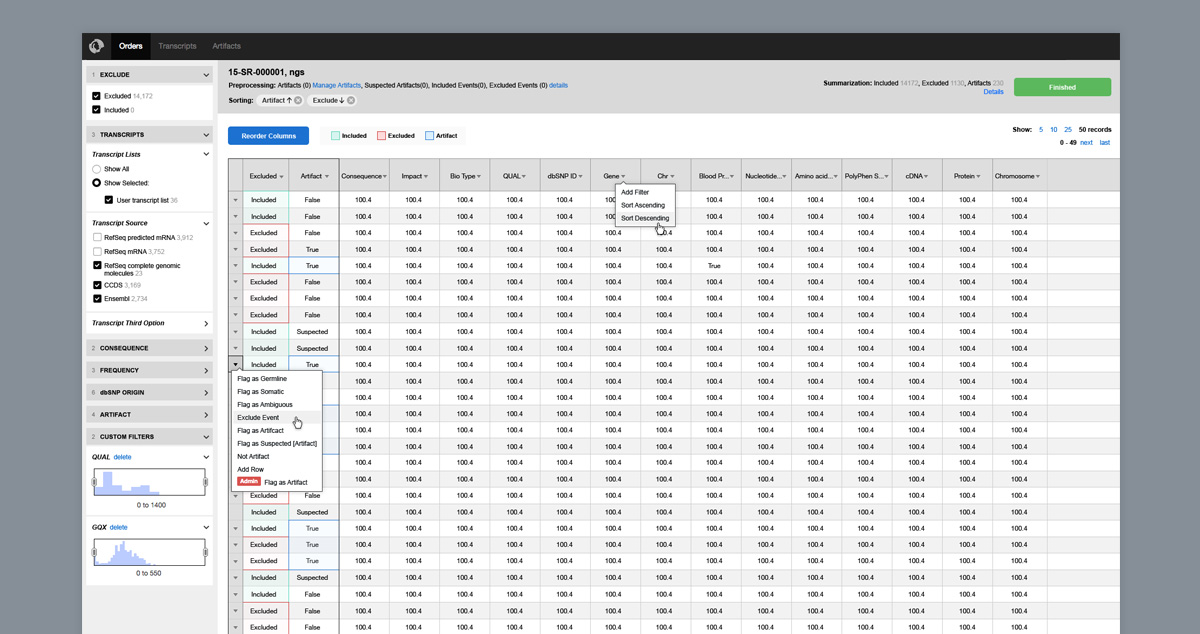
Task: Switch to the Transcripts tab
Action: 177,46
